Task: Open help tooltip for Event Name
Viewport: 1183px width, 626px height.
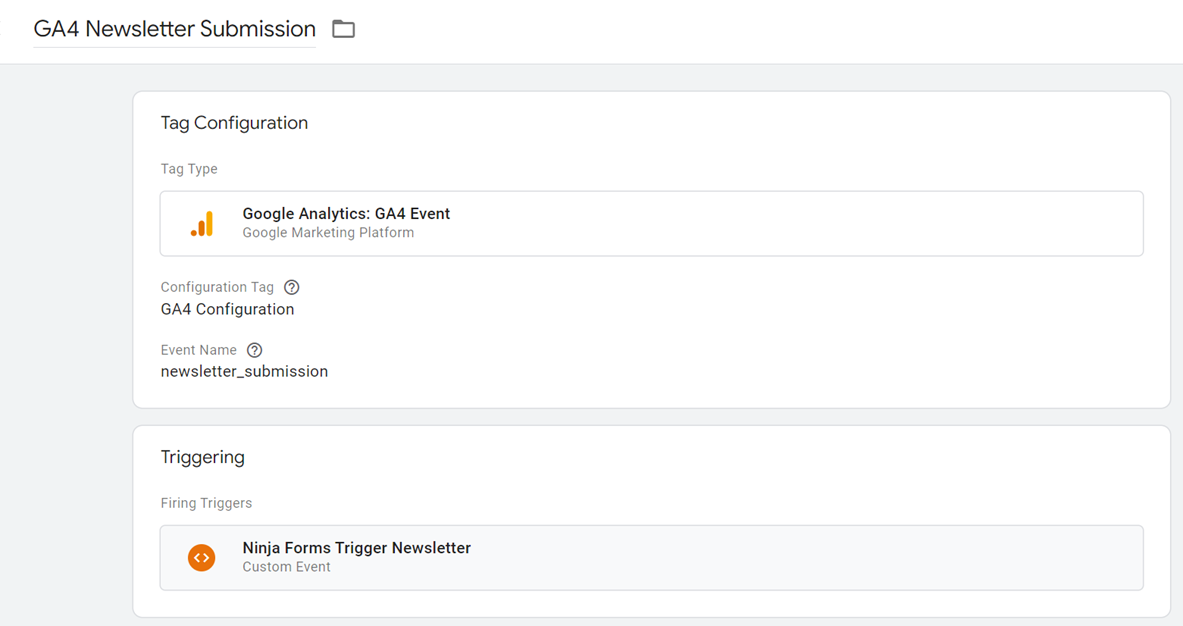Action: (255, 350)
